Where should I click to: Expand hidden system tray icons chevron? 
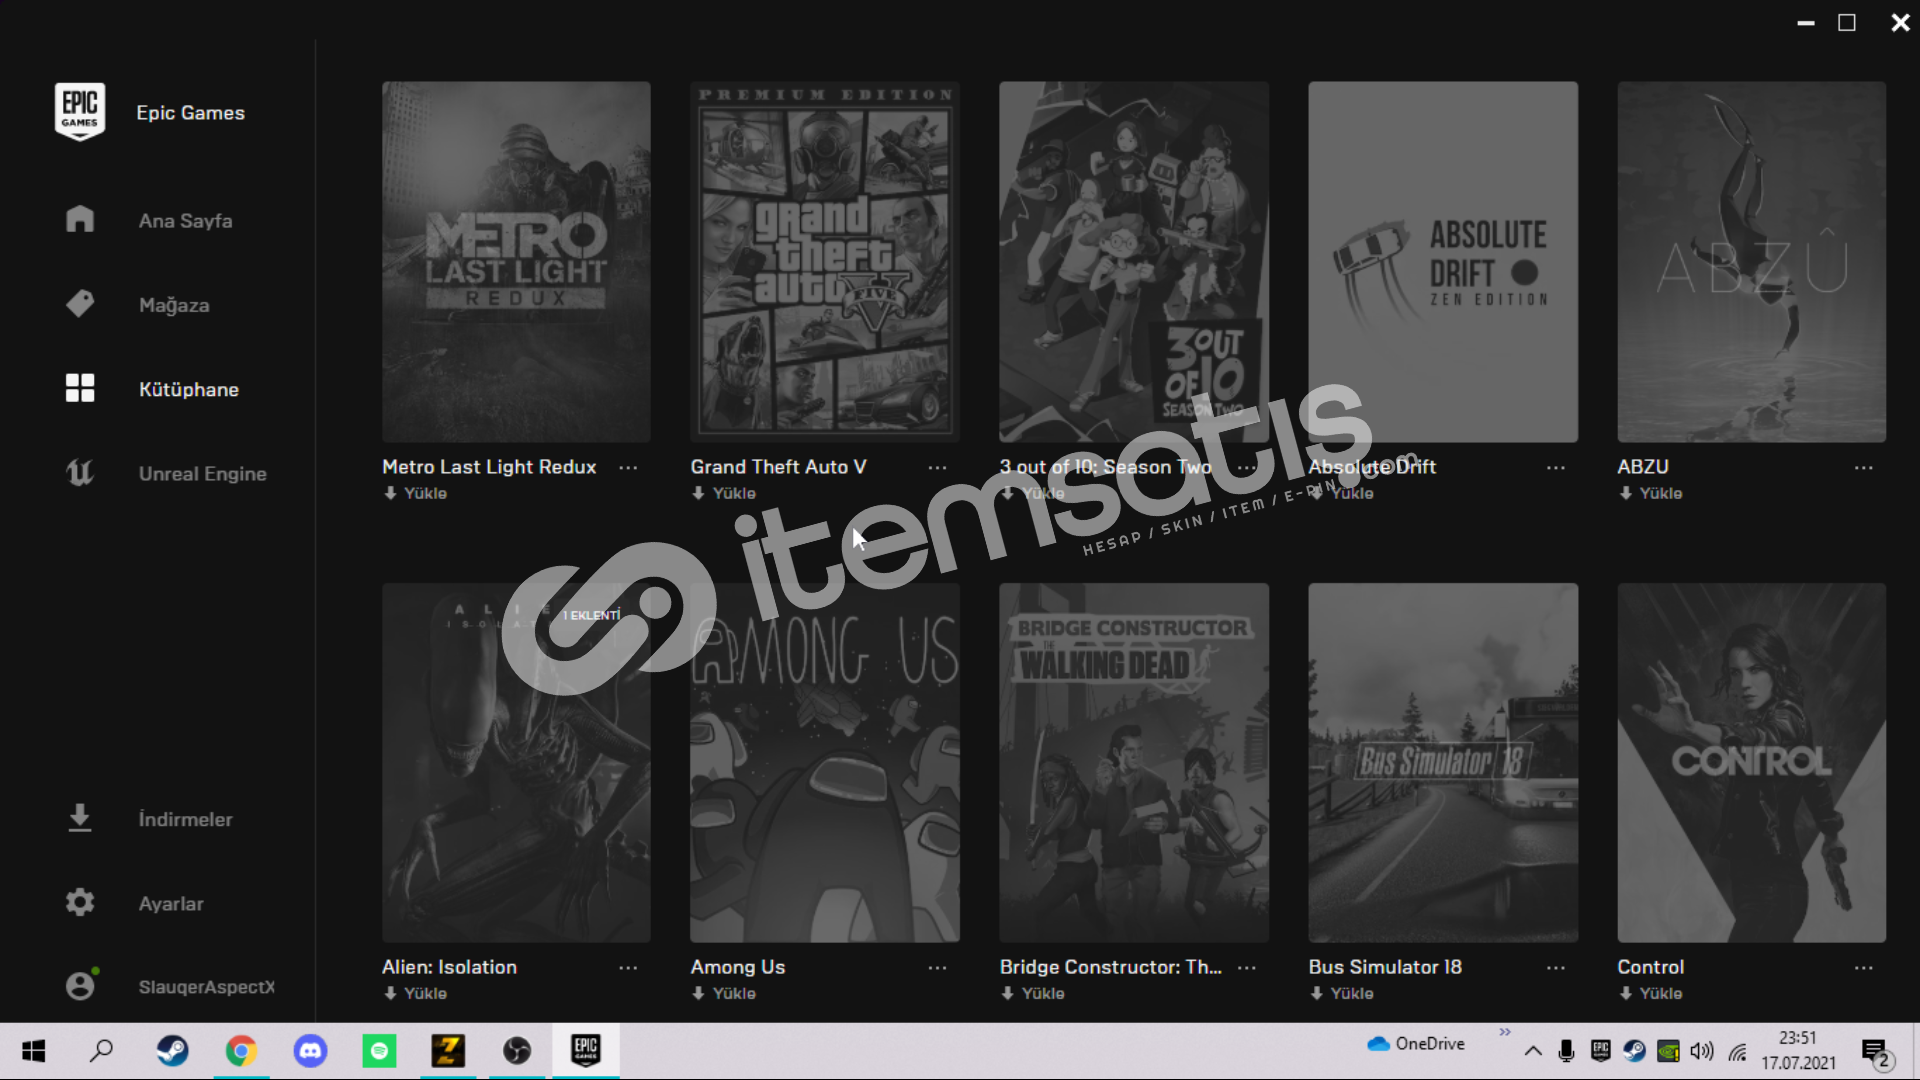(1532, 1051)
